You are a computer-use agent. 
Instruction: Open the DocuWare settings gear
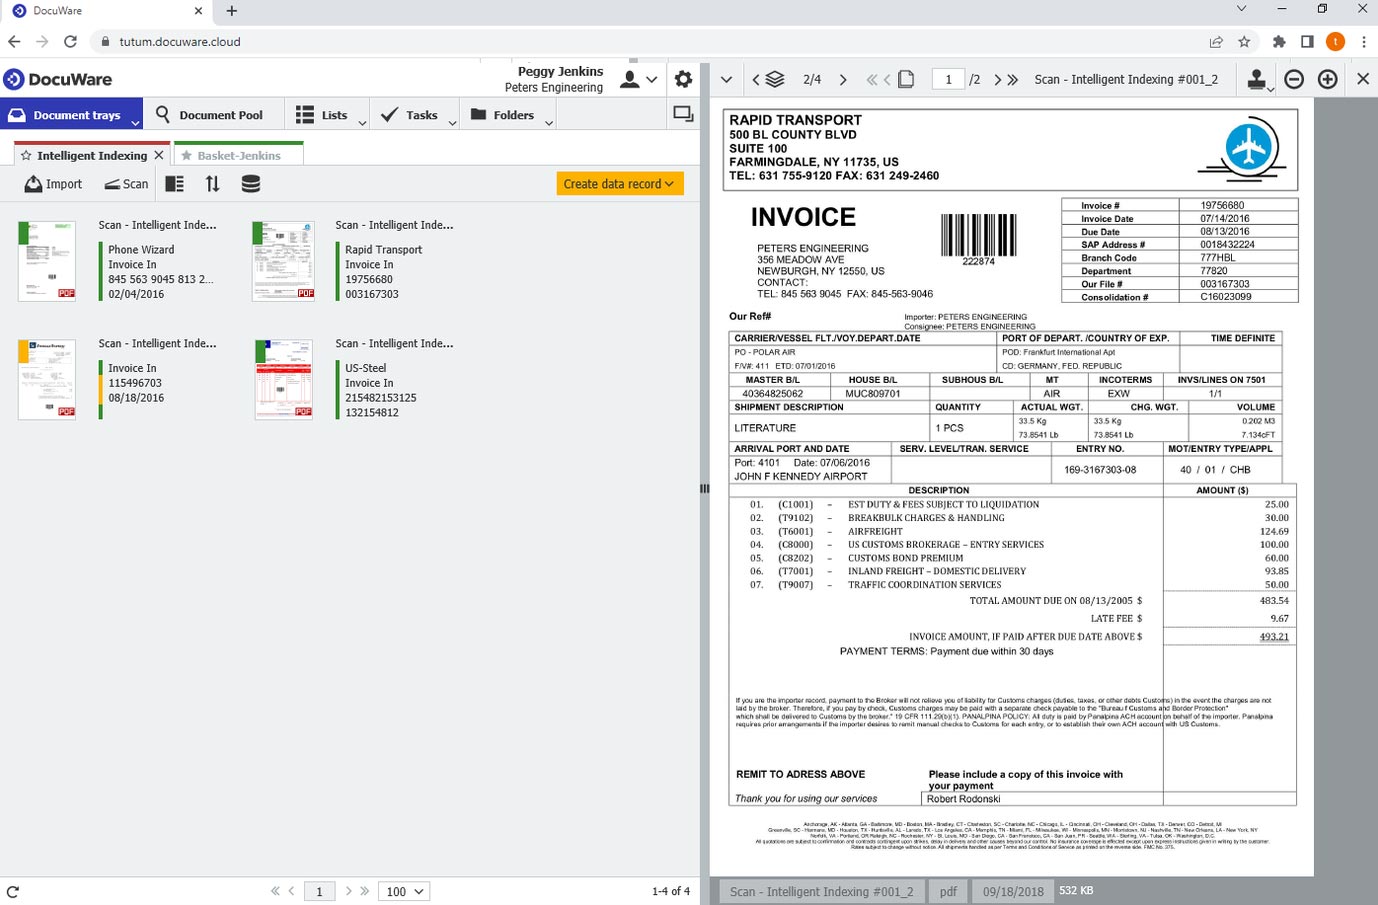tap(683, 79)
